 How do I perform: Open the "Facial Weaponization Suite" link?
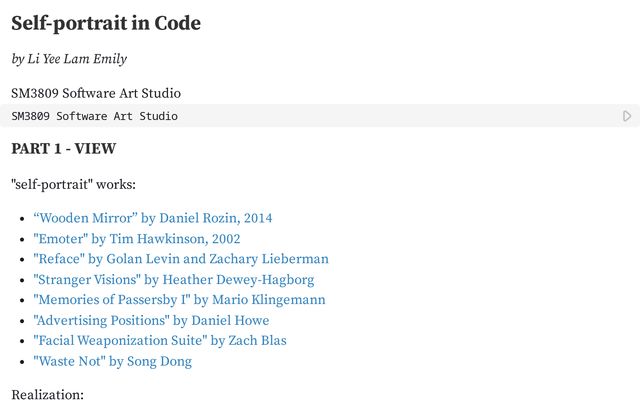tap(160, 341)
